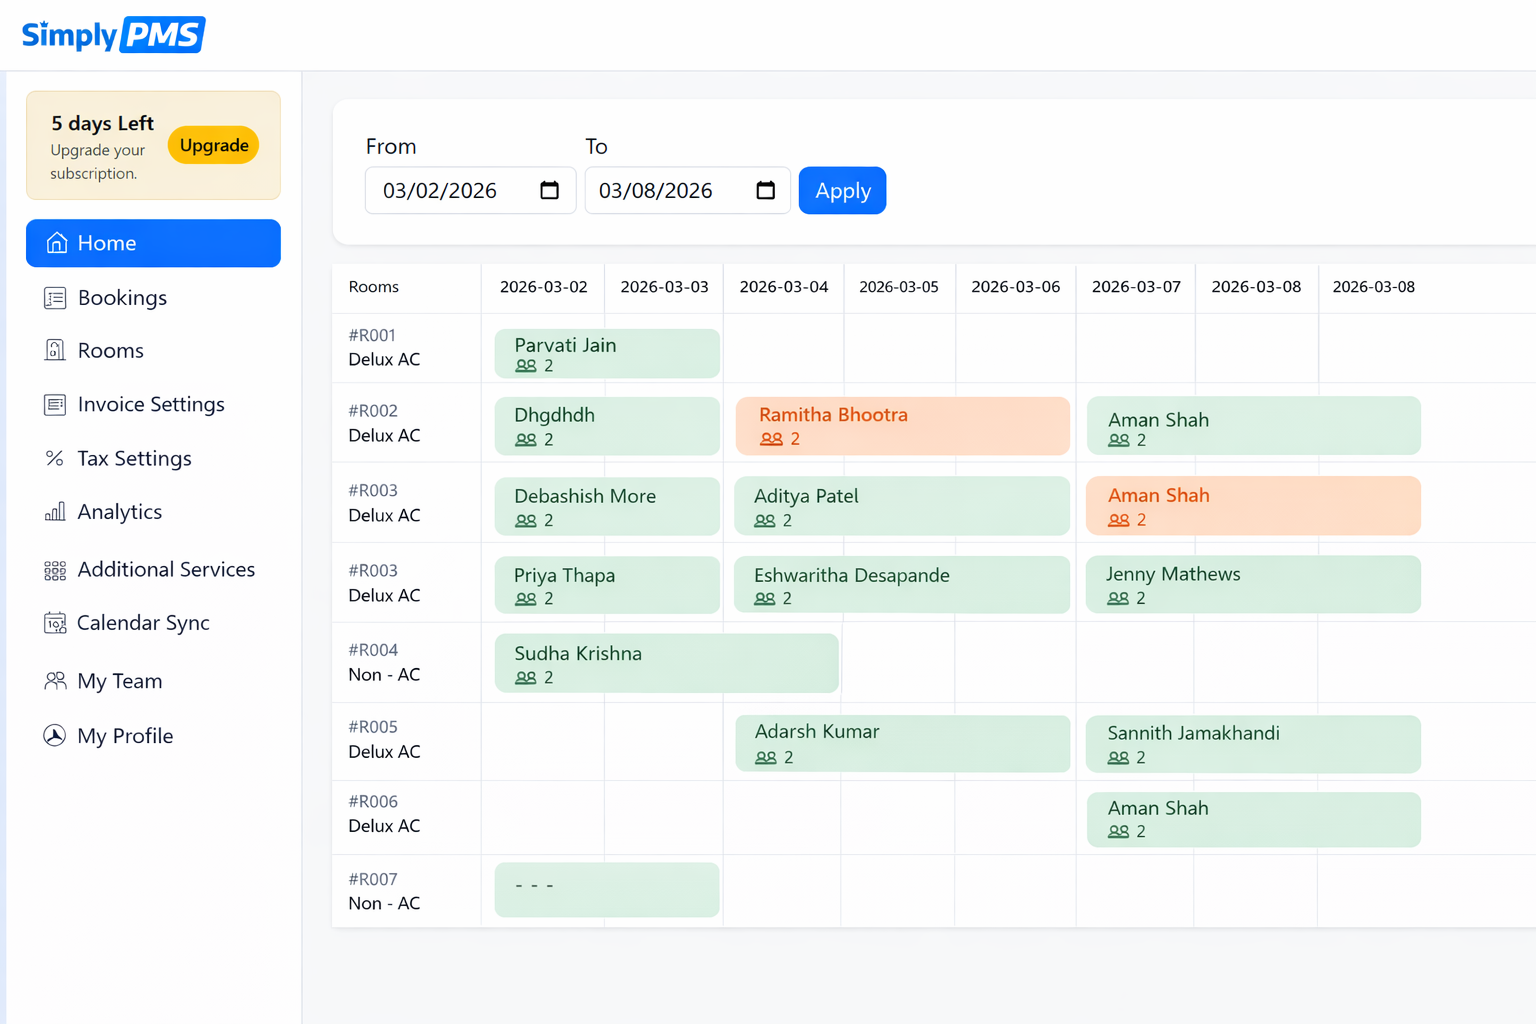Image resolution: width=1536 pixels, height=1024 pixels.
Task: Navigate to Invoice Settings menu entry
Action: pyautogui.click(x=150, y=404)
